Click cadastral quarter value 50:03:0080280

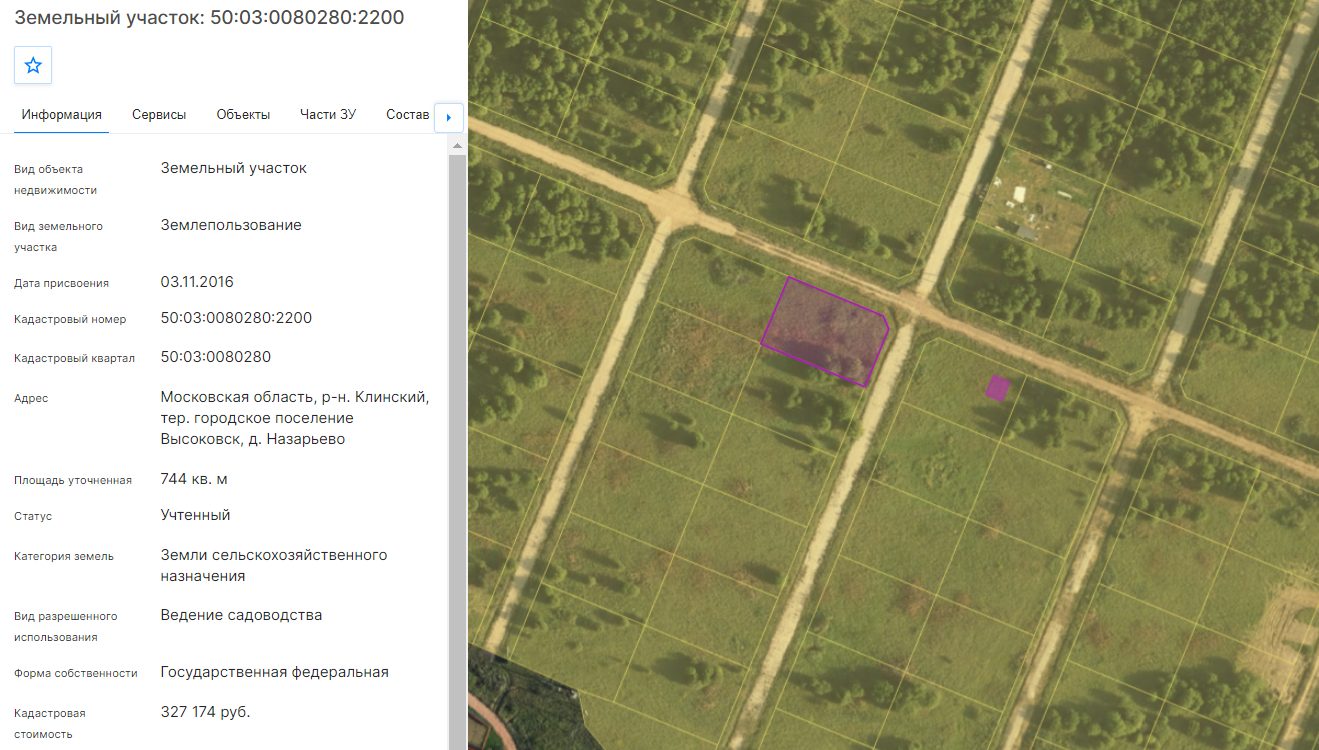[216, 357]
